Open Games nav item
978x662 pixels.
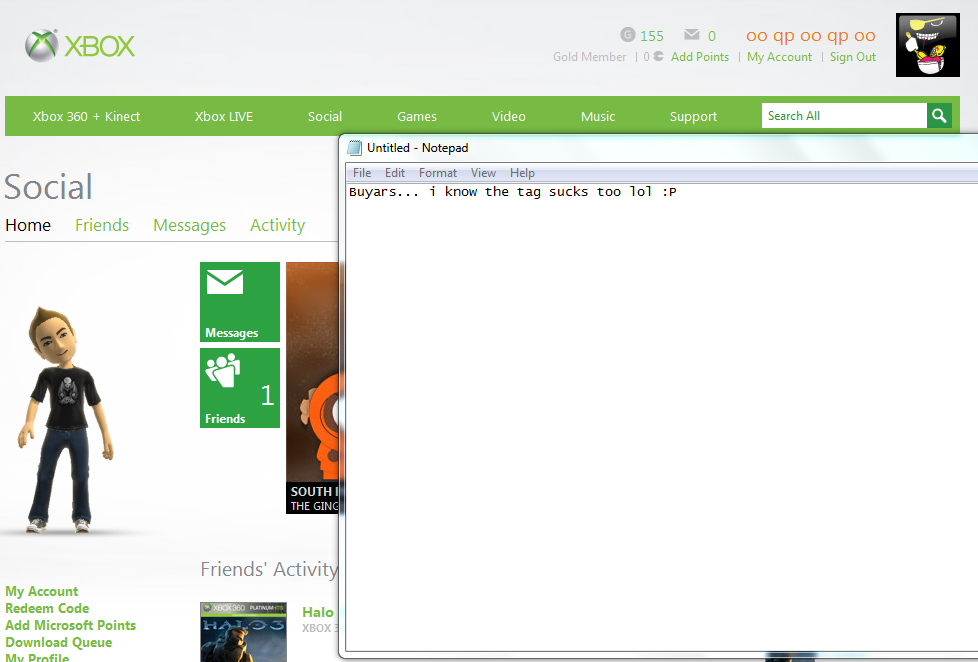(x=417, y=116)
